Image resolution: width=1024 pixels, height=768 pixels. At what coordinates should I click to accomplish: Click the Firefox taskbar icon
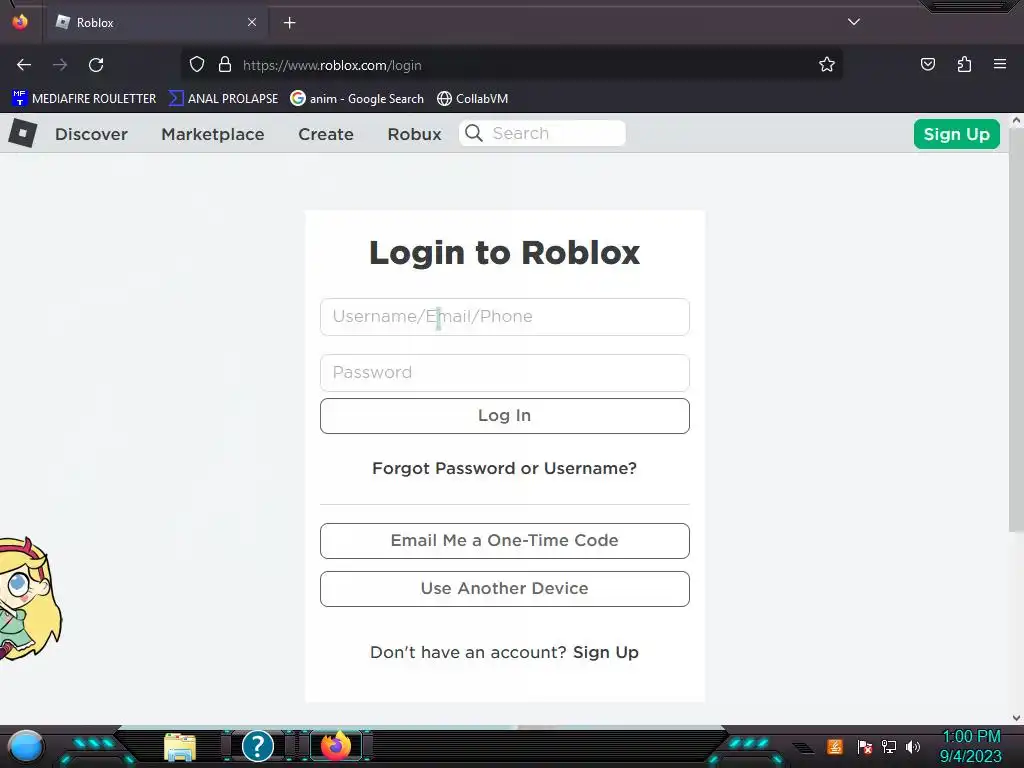click(336, 746)
